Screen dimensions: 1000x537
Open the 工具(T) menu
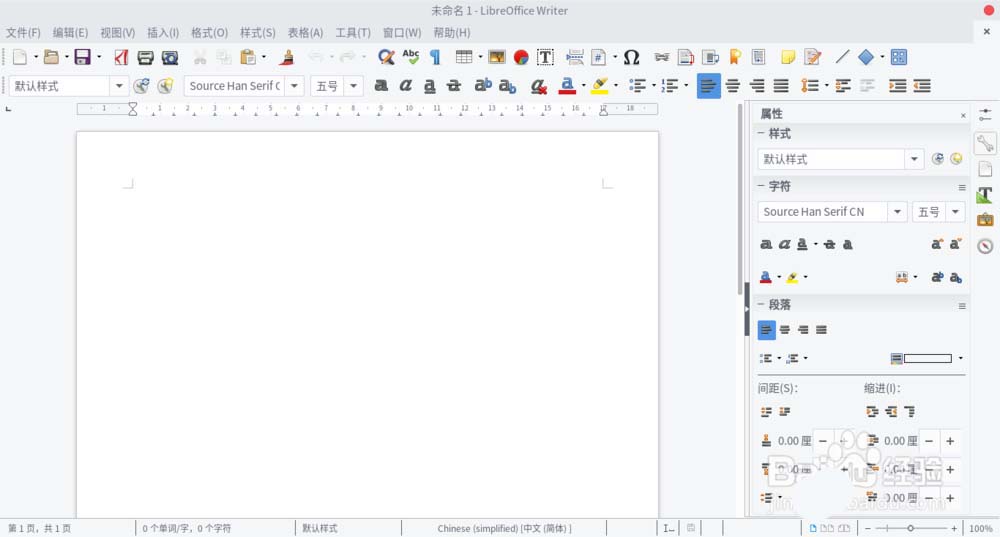[353, 33]
